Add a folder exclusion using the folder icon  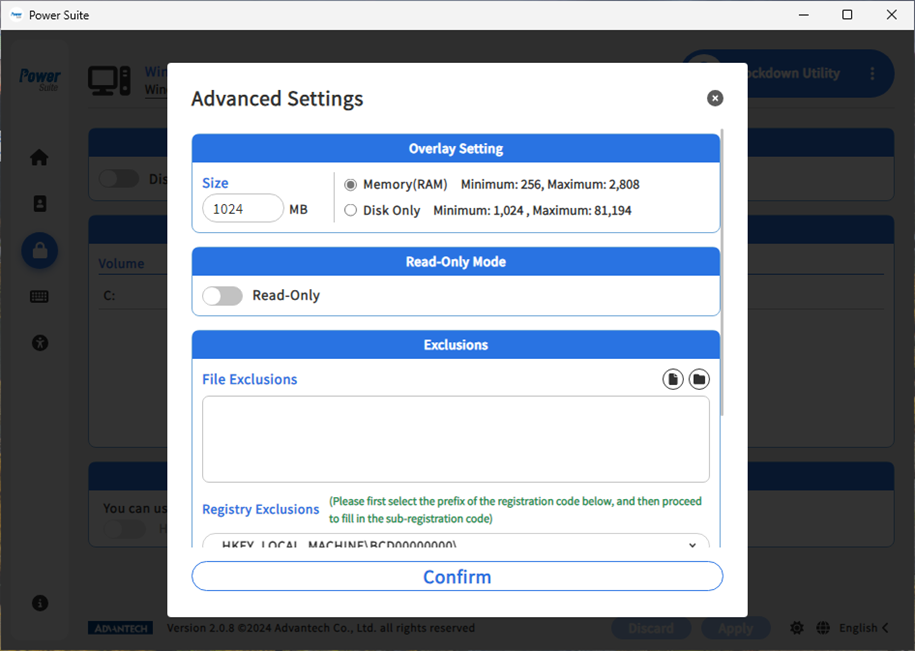698,379
